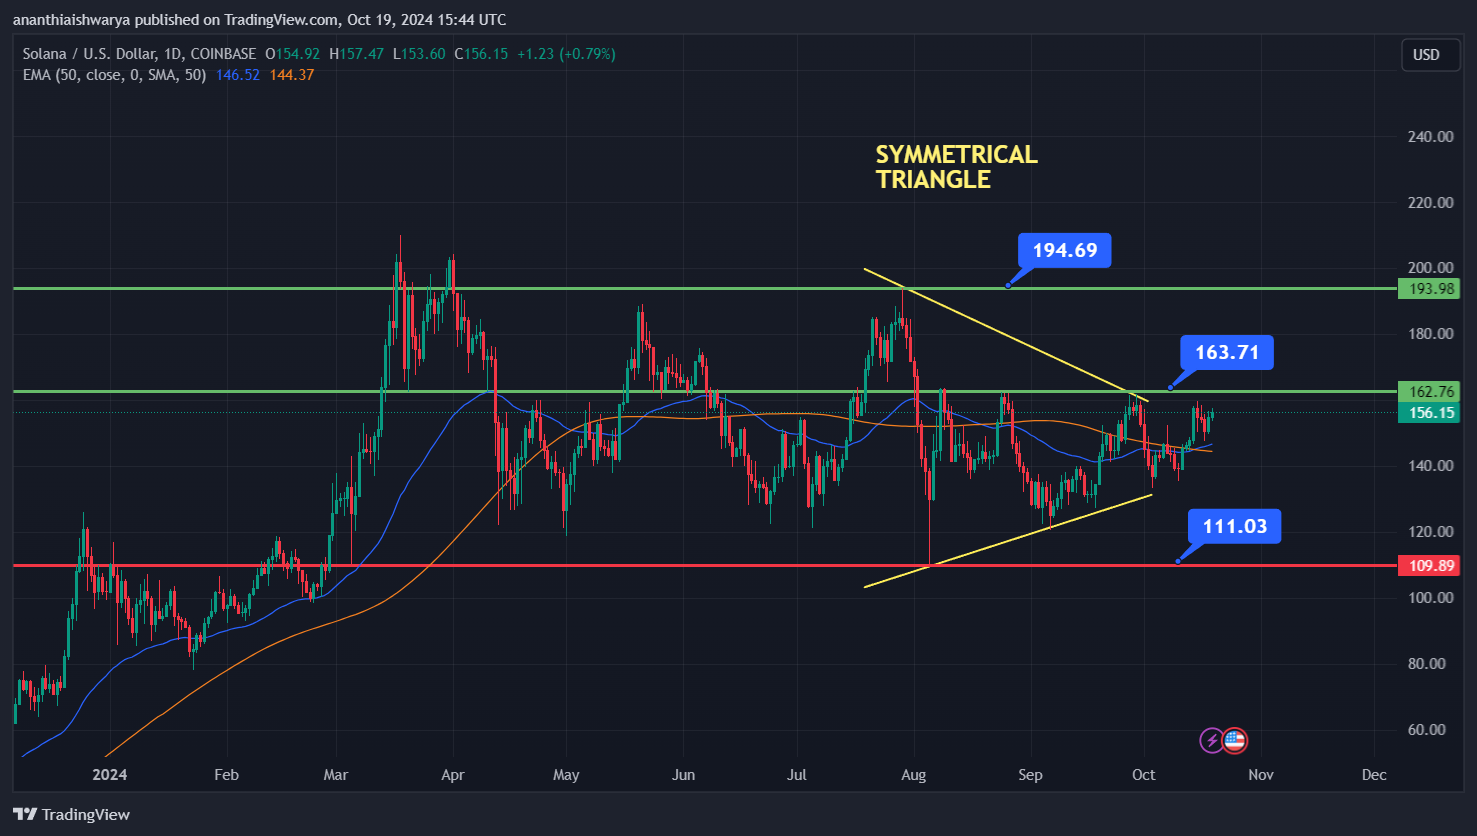Click the EMA (50, close, 0, SMA, 50) indicator legend

pos(115,75)
